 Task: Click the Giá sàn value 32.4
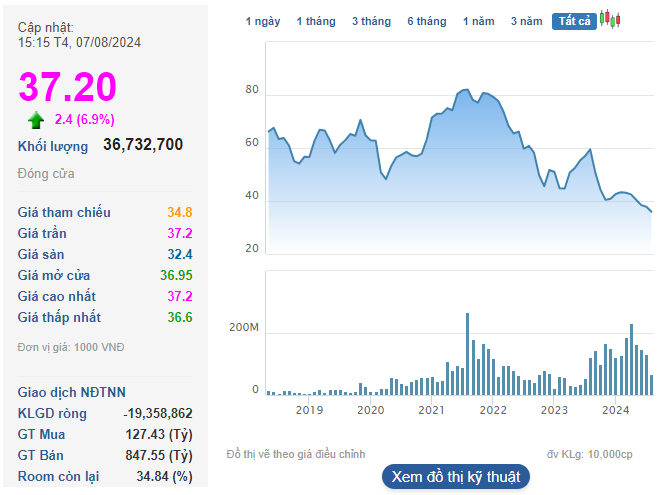(x=180, y=254)
